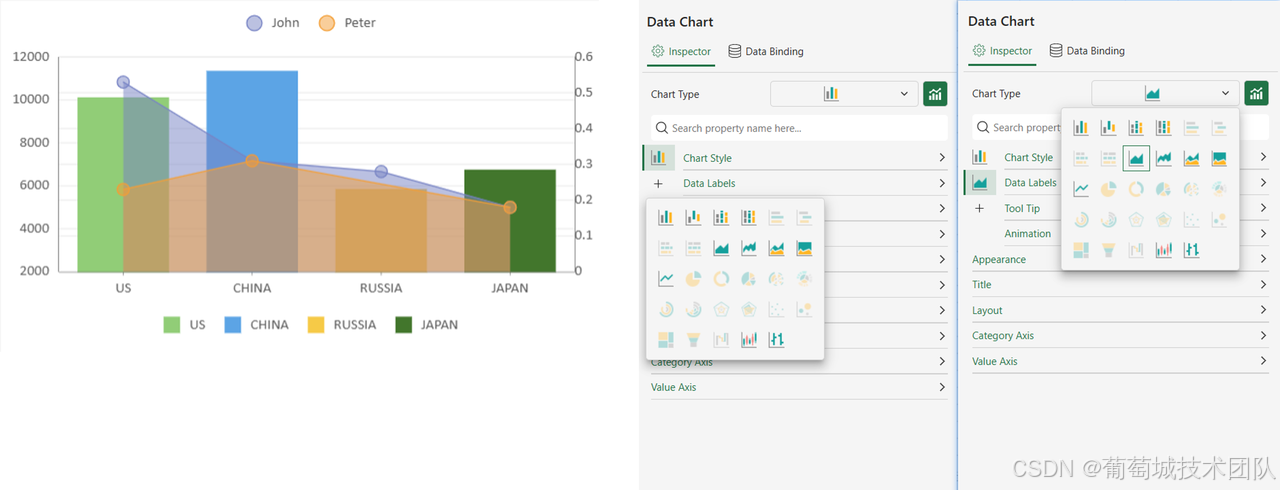Choose line chart icon in right panel picker
The image size is (1280, 490).
[1081, 189]
